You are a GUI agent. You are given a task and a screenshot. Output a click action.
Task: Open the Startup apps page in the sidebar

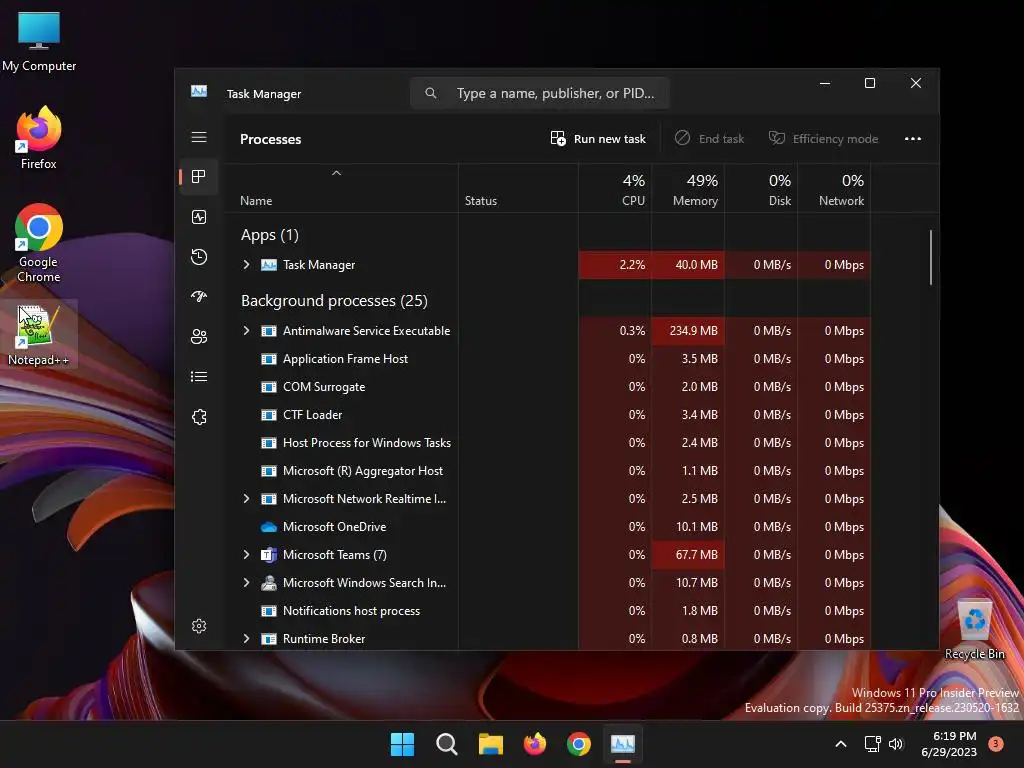pos(199,296)
